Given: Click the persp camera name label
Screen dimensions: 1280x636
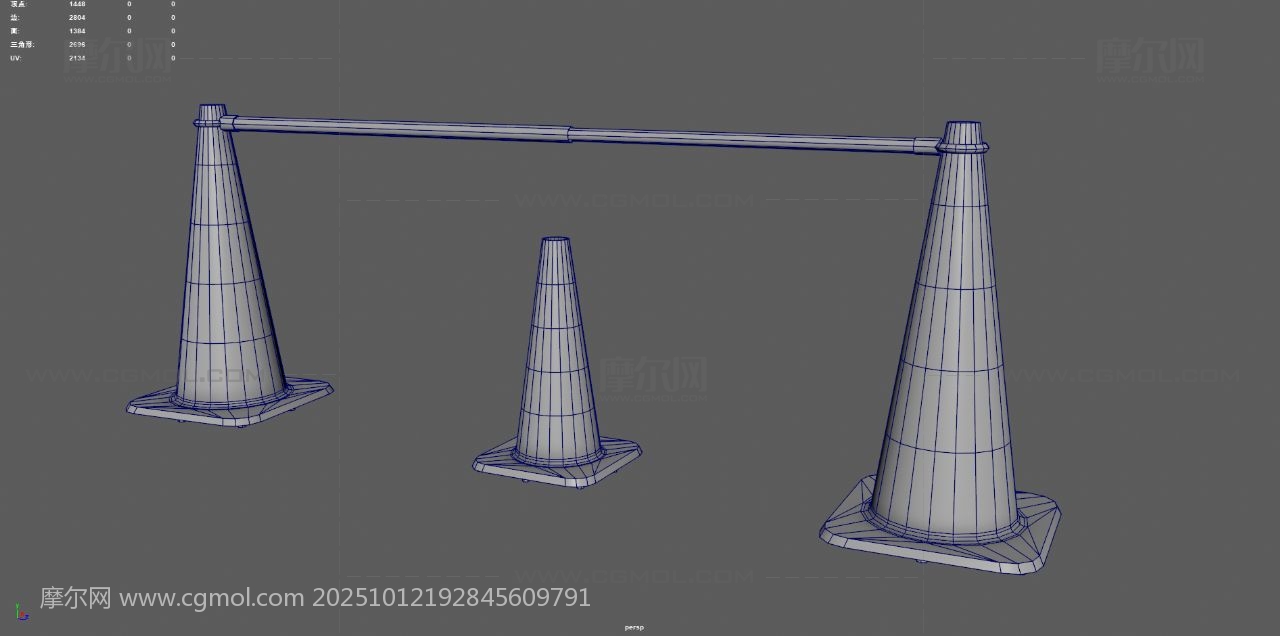Looking at the screenshot, I should point(634,628).
